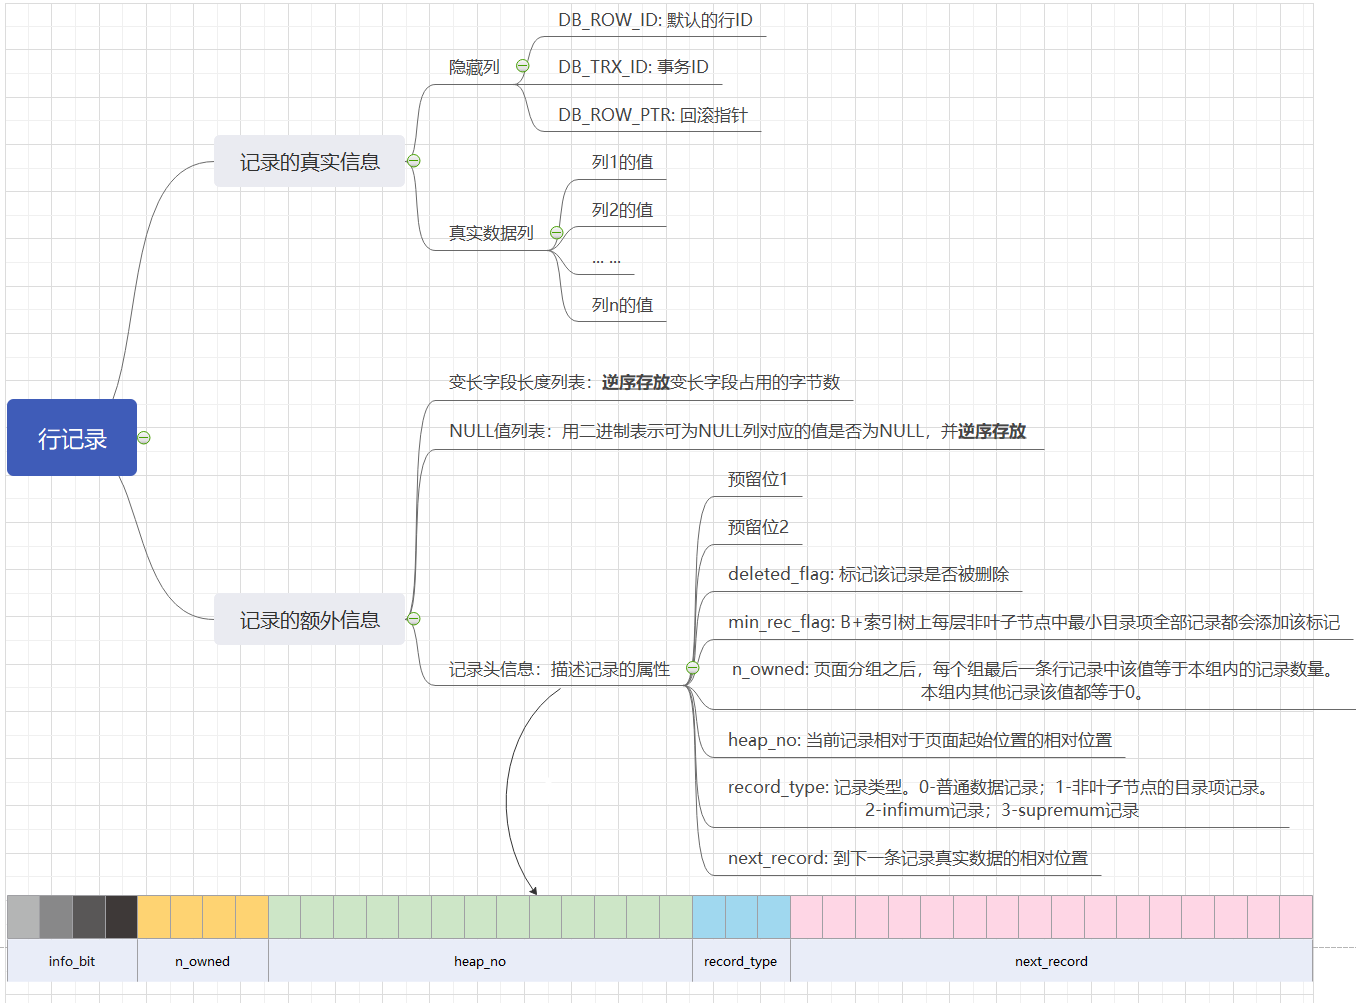1356x1003 pixels.
Task: Click the first blue record_type bit cell
Action: [x=709, y=917]
